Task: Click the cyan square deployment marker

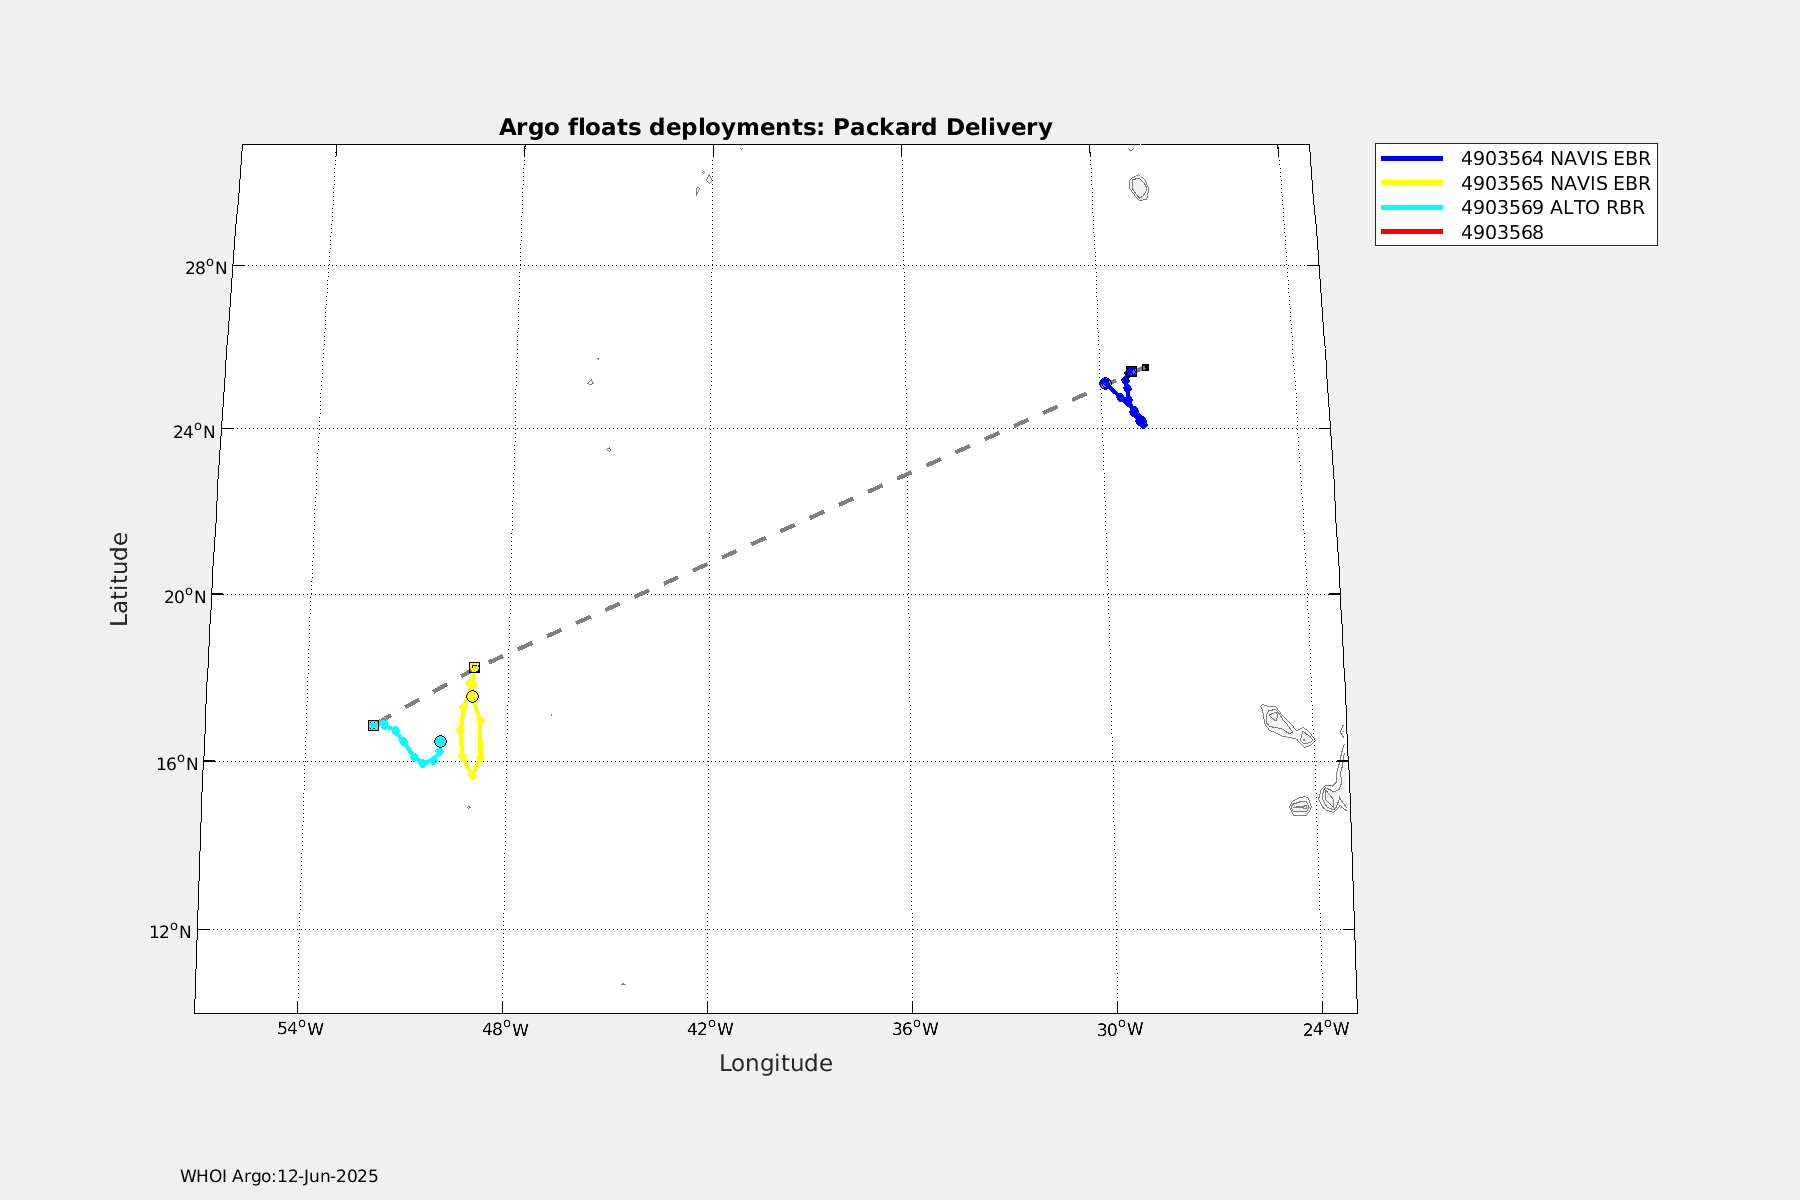Action: pos(373,725)
